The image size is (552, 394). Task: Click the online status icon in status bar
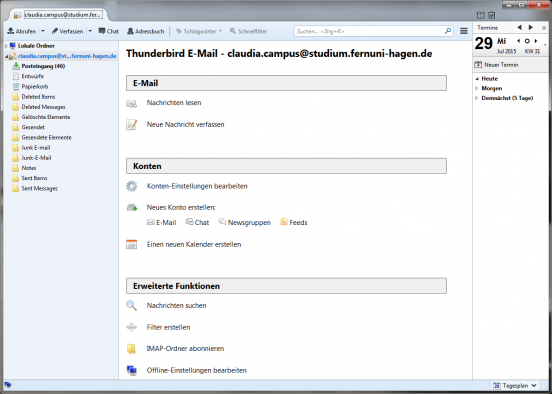[x=8, y=385]
